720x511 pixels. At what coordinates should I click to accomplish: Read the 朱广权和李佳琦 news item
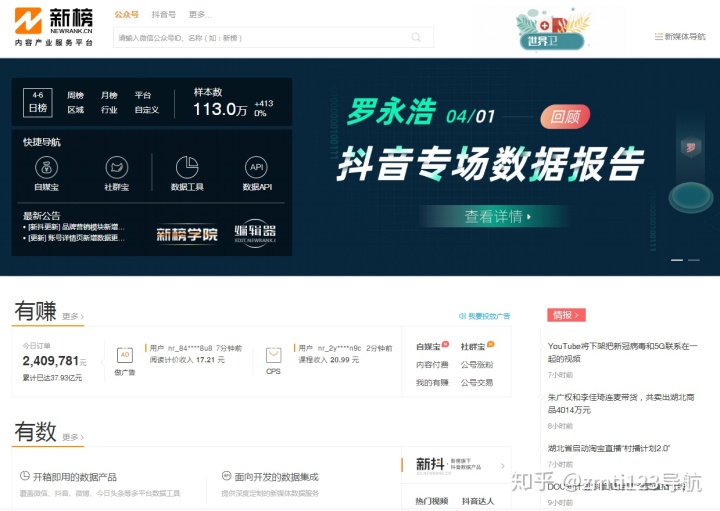(x=621, y=404)
